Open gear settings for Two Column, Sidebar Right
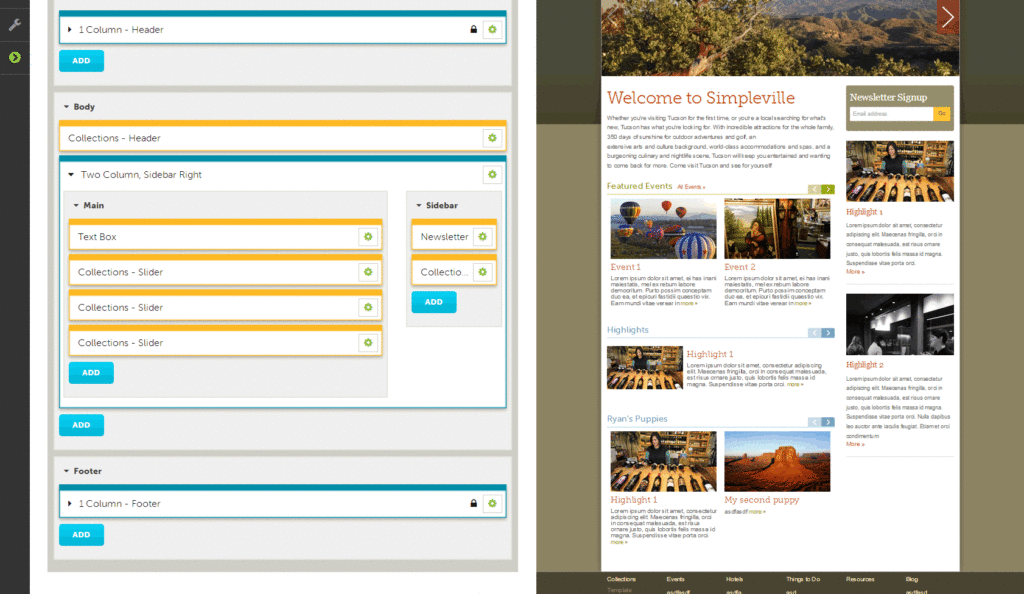 coord(491,175)
